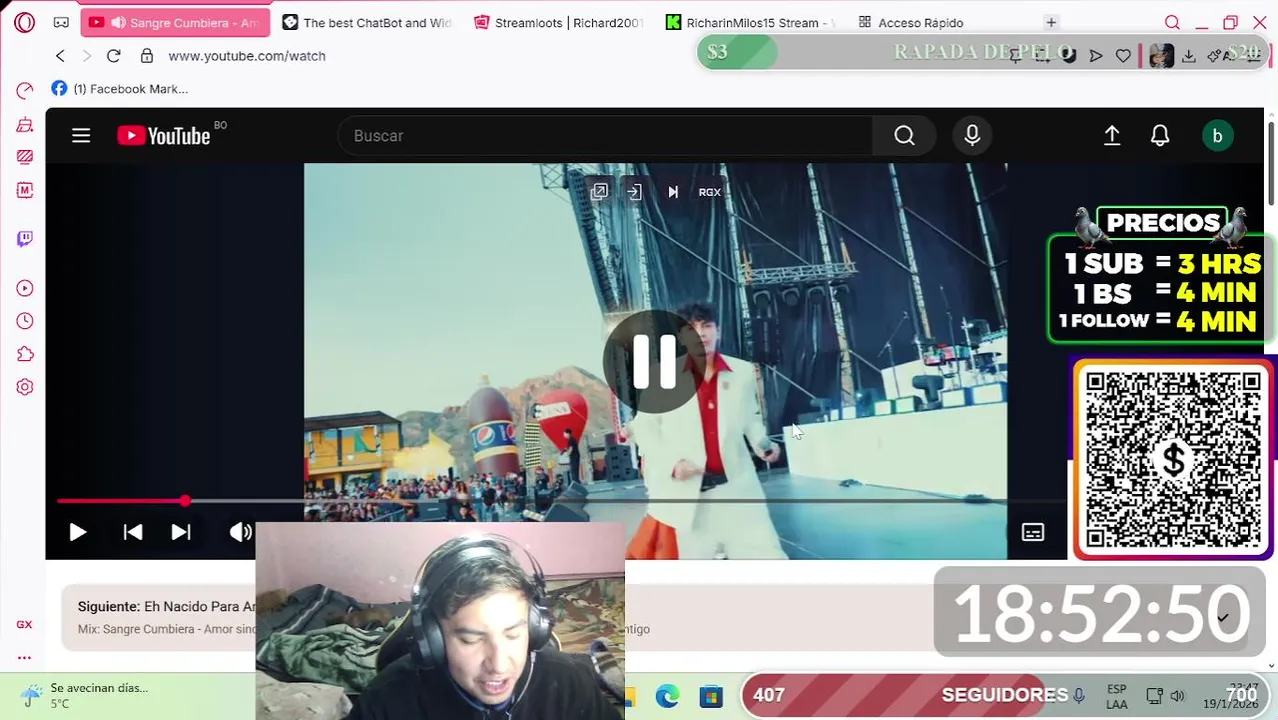The image size is (1278, 720).
Task: Go forward with the forward arrow
Action: [86, 56]
